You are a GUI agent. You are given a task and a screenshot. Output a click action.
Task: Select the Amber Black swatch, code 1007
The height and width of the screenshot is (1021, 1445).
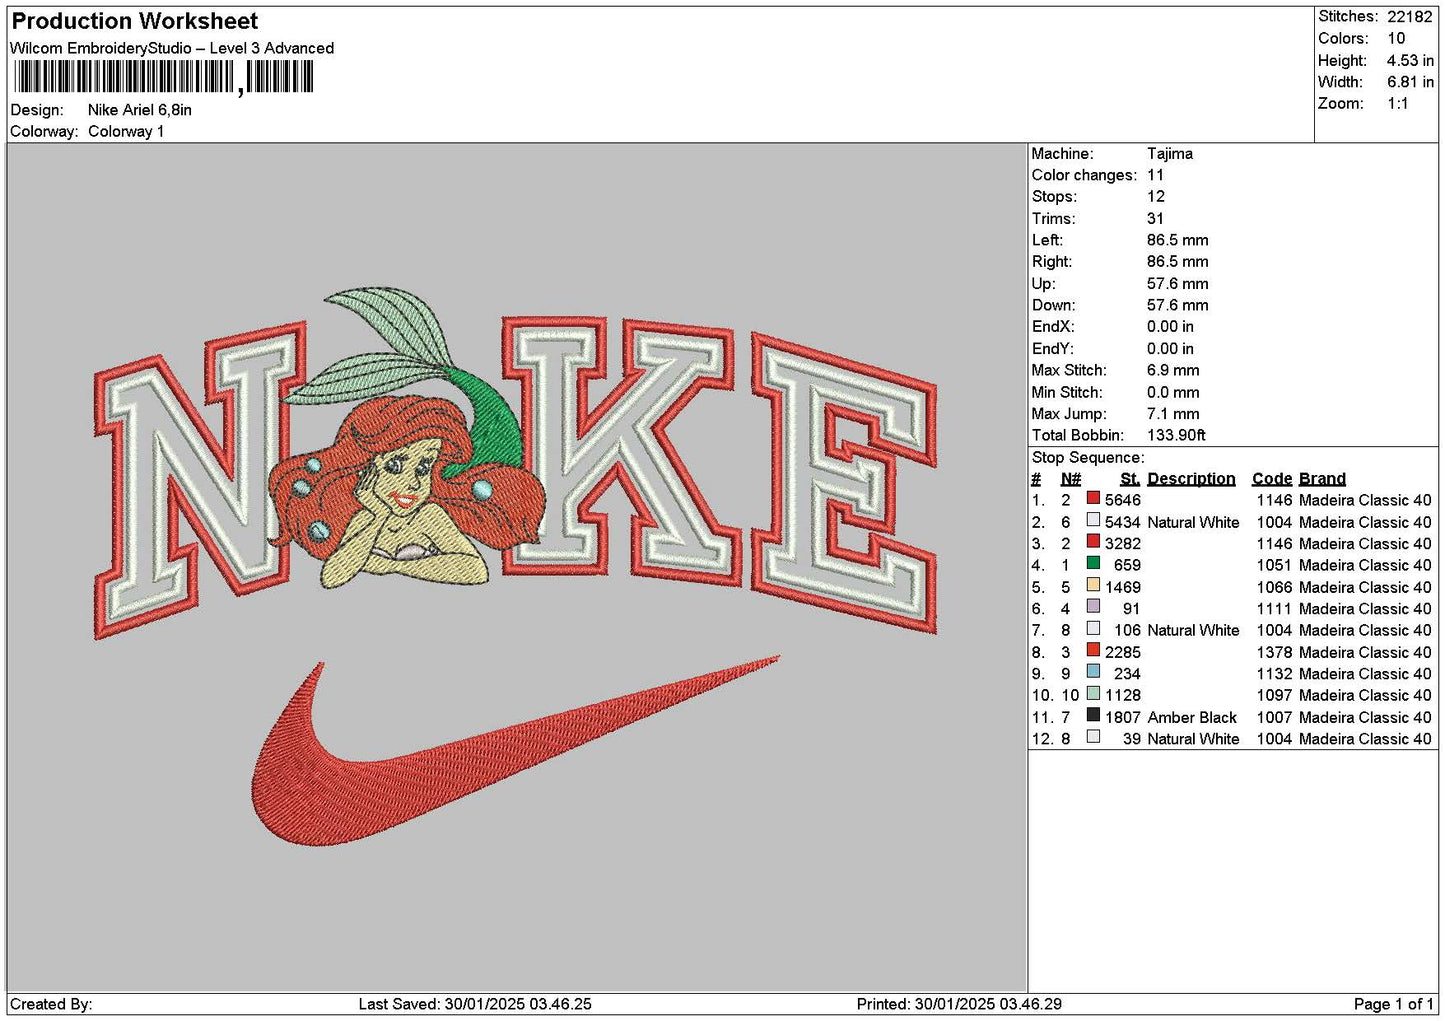pos(1093,716)
